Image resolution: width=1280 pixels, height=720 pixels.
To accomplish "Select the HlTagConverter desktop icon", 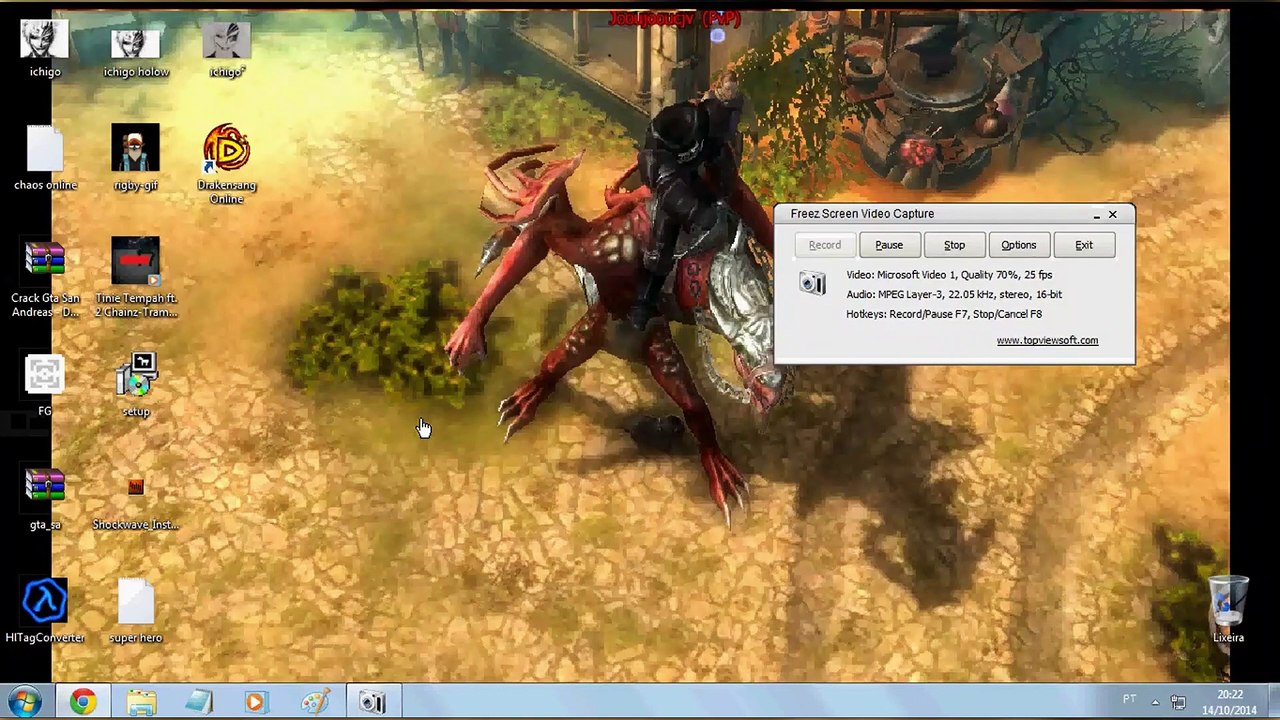I will pos(45,611).
